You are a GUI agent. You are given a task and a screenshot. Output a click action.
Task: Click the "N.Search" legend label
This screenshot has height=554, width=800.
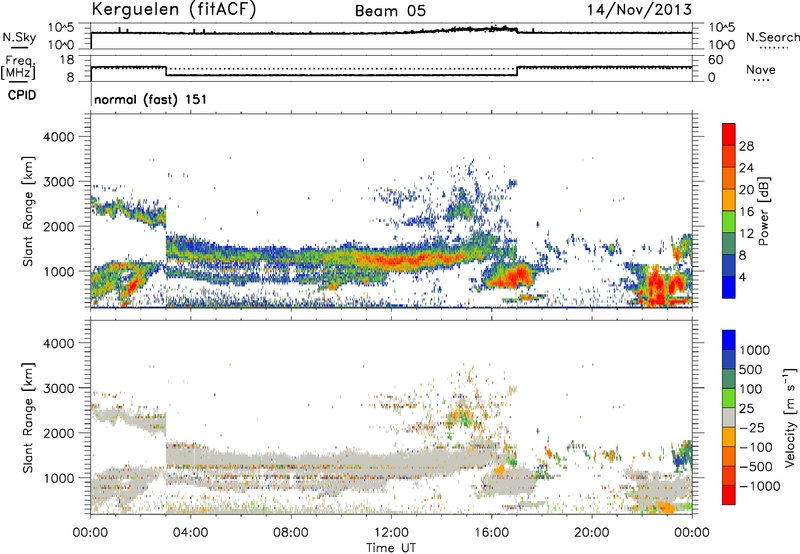click(772, 37)
